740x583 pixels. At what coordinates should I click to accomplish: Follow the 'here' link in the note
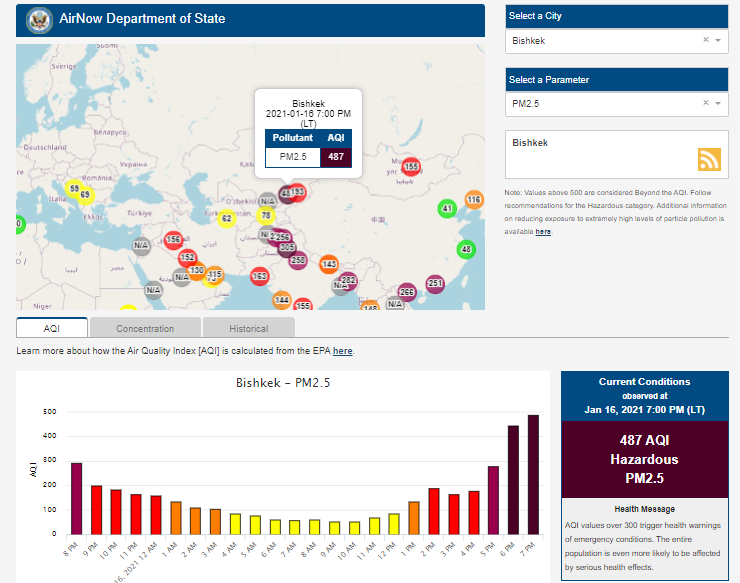(x=543, y=231)
